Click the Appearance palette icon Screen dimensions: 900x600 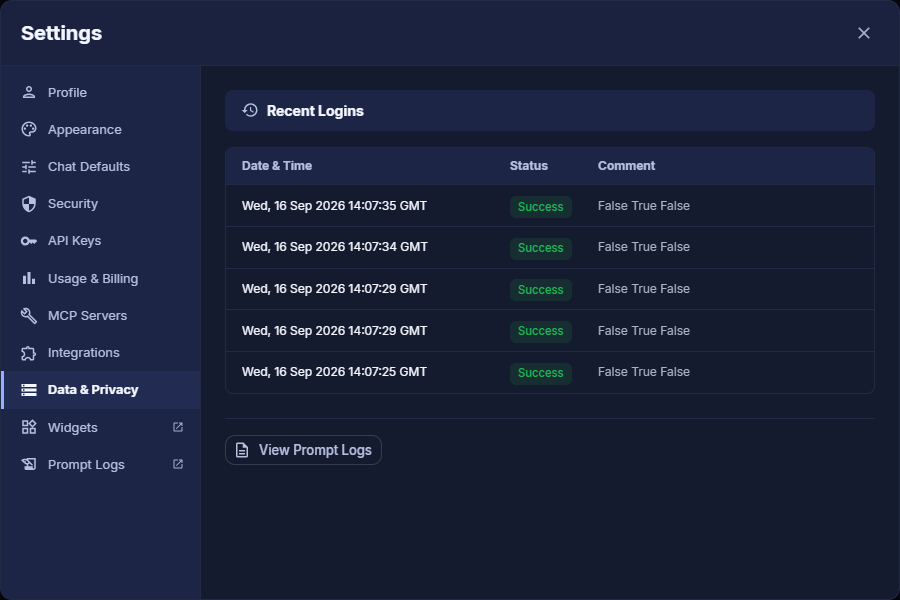click(x=29, y=130)
